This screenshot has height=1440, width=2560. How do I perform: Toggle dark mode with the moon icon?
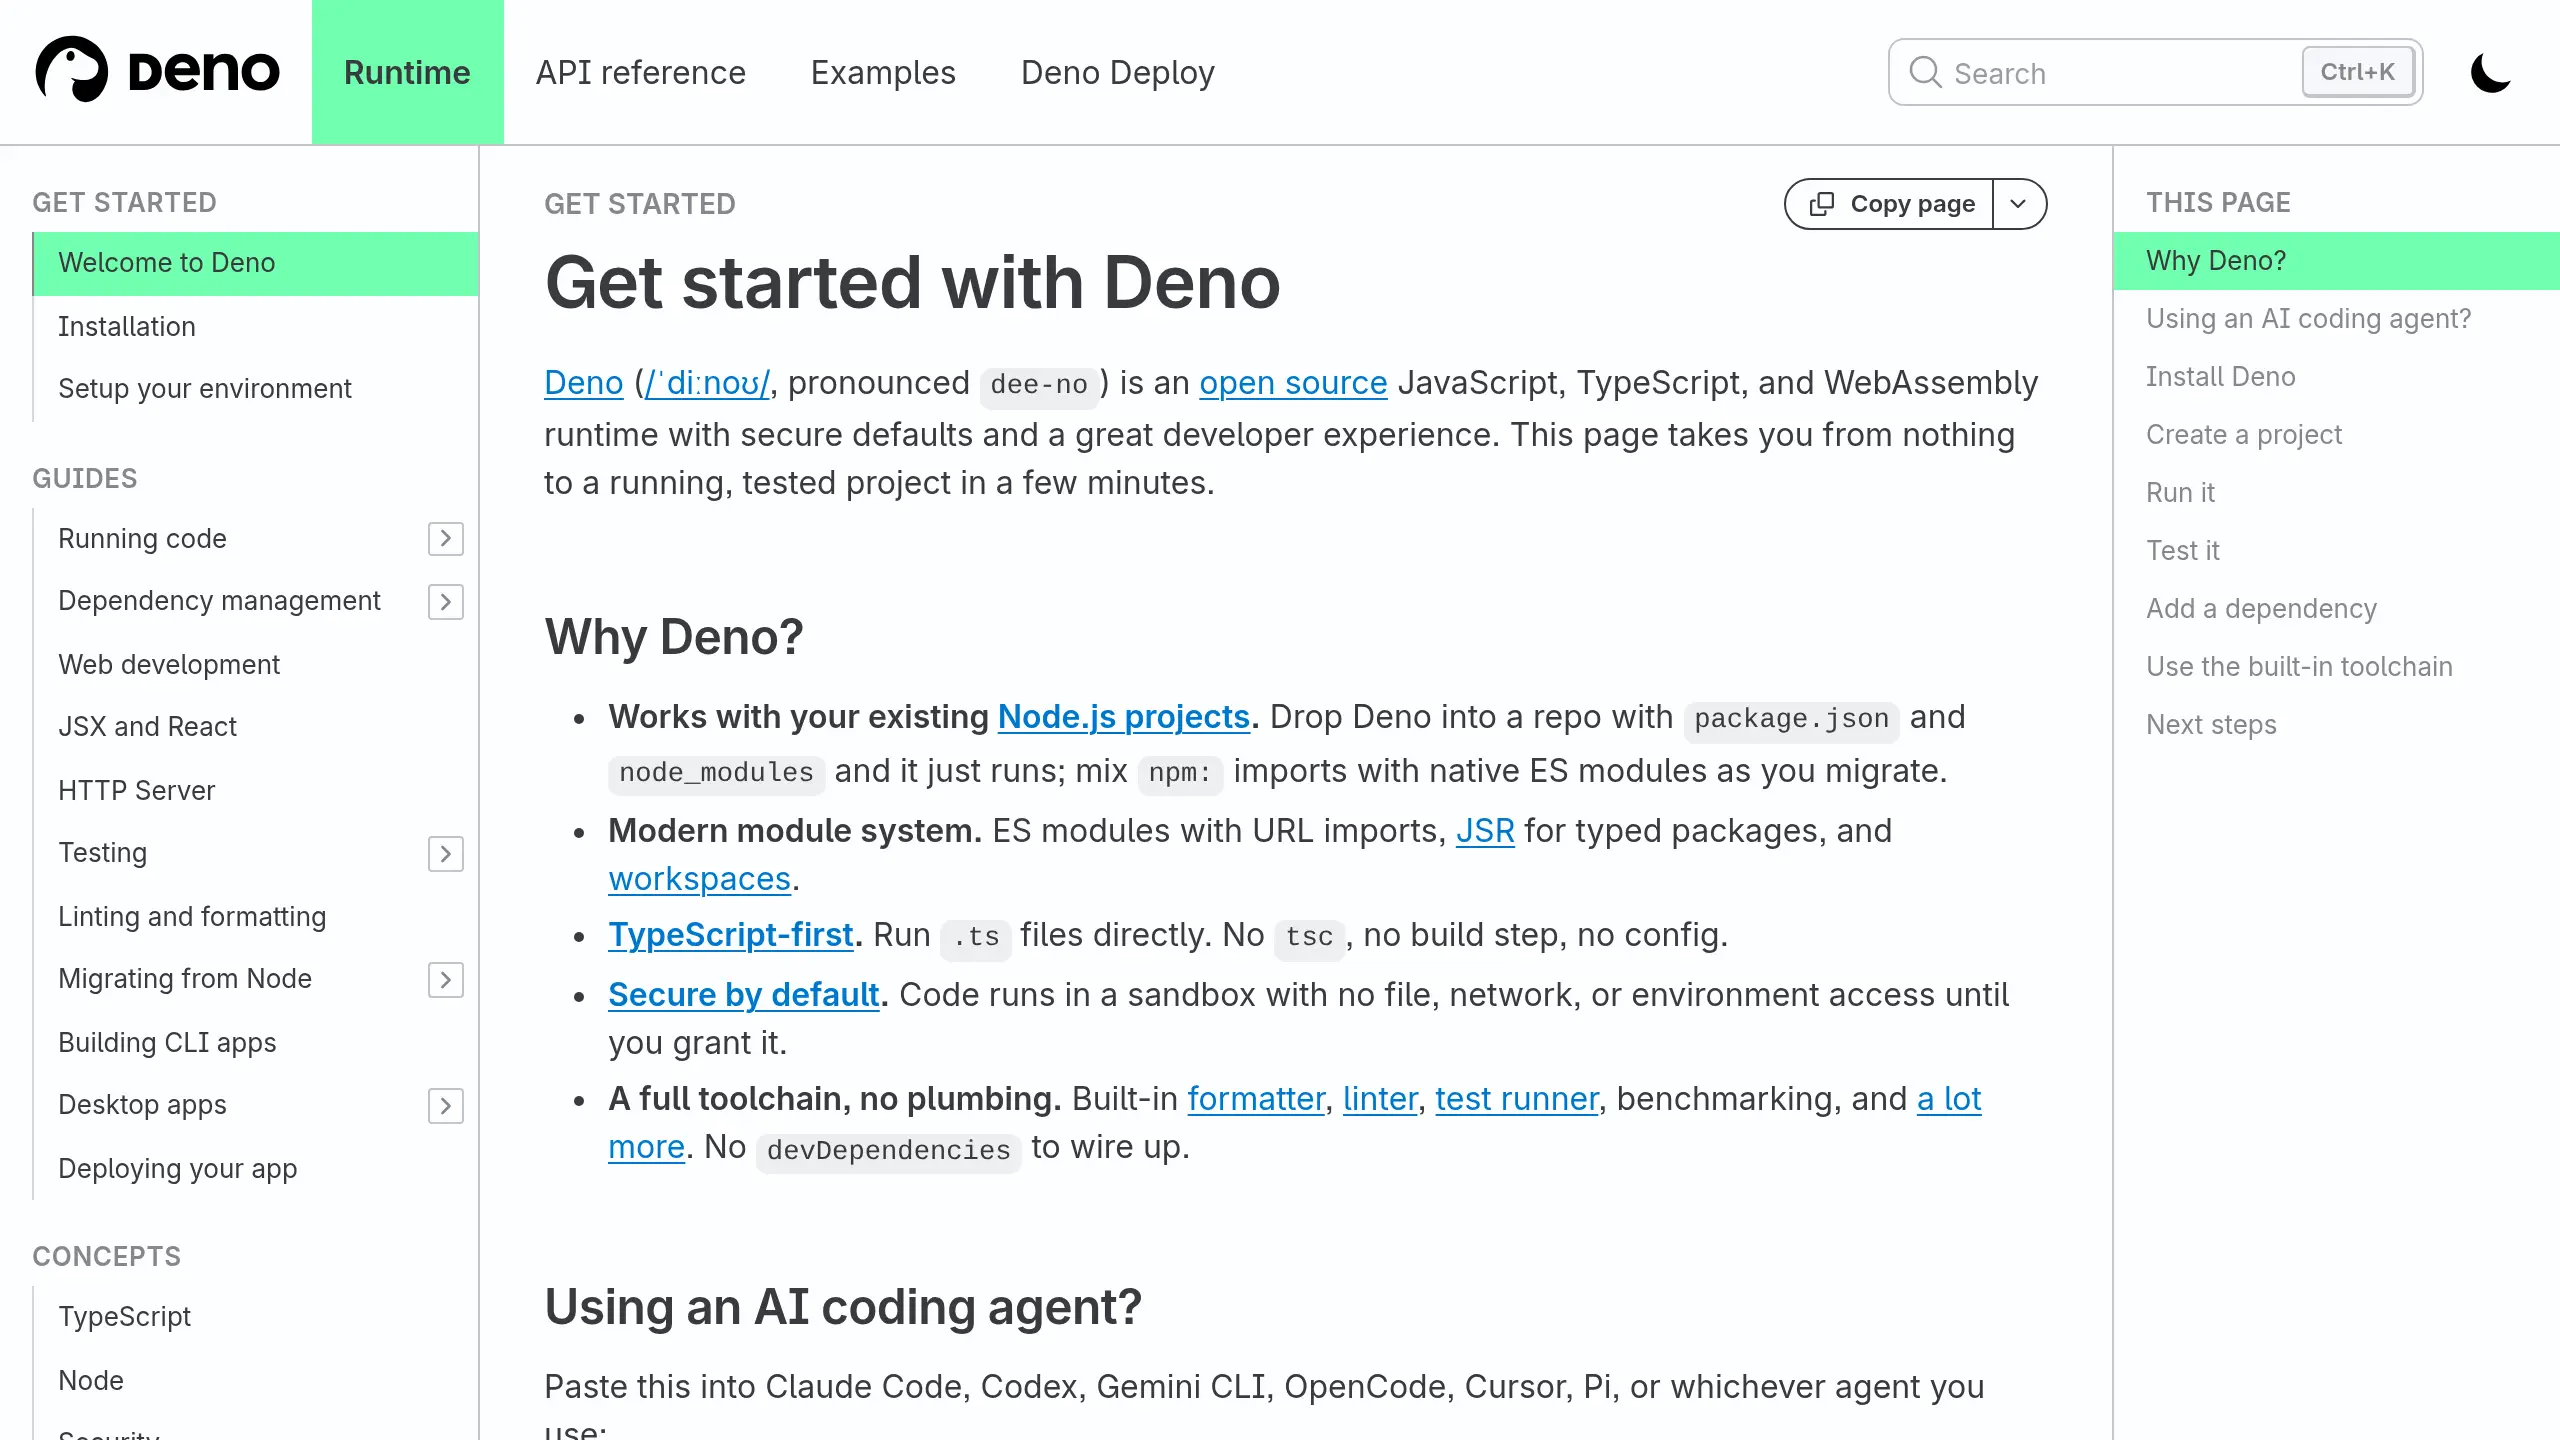click(2490, 72)
